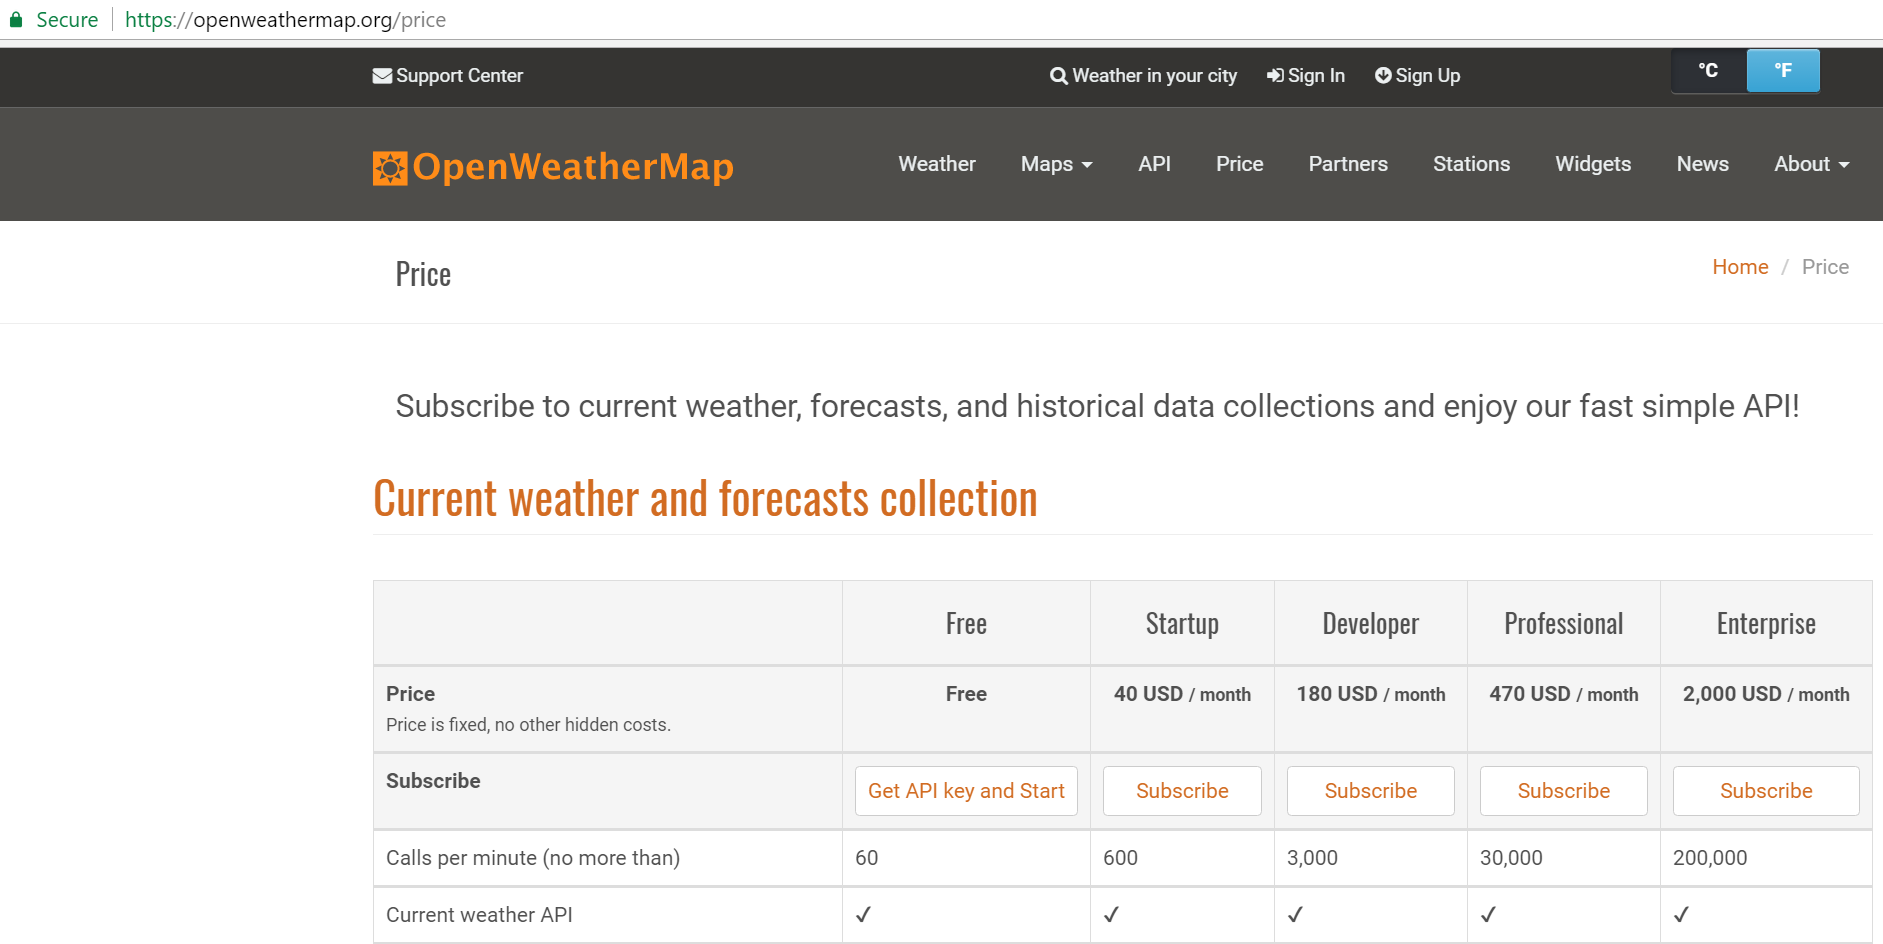Screen dimensions: 1883x944
Task: Click the 180 USD / month price
Action: pos(1370,694)
